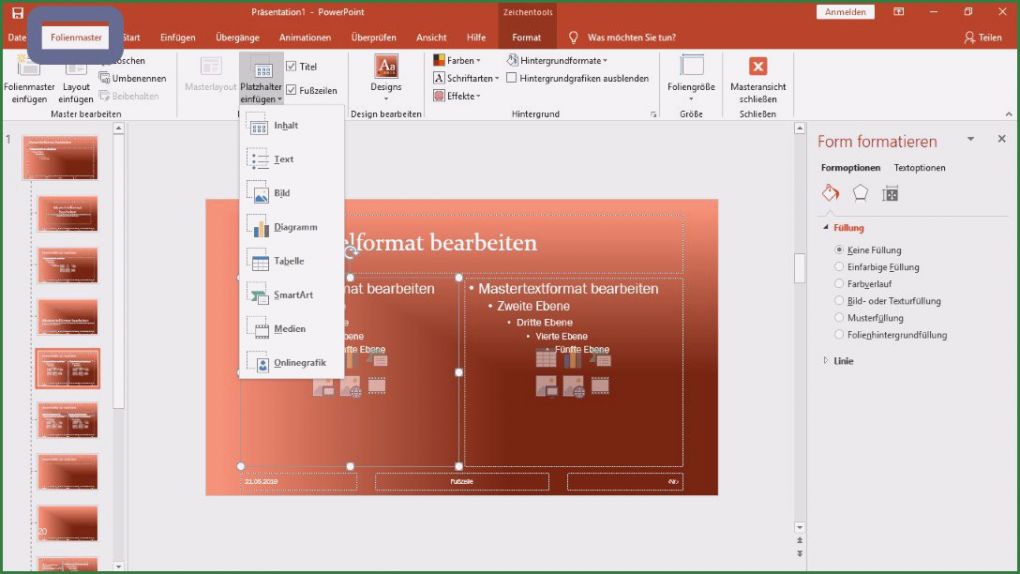Choose Onlinegrafik placeholder entry
1020x574 pixels.
(x=291, y=362)
